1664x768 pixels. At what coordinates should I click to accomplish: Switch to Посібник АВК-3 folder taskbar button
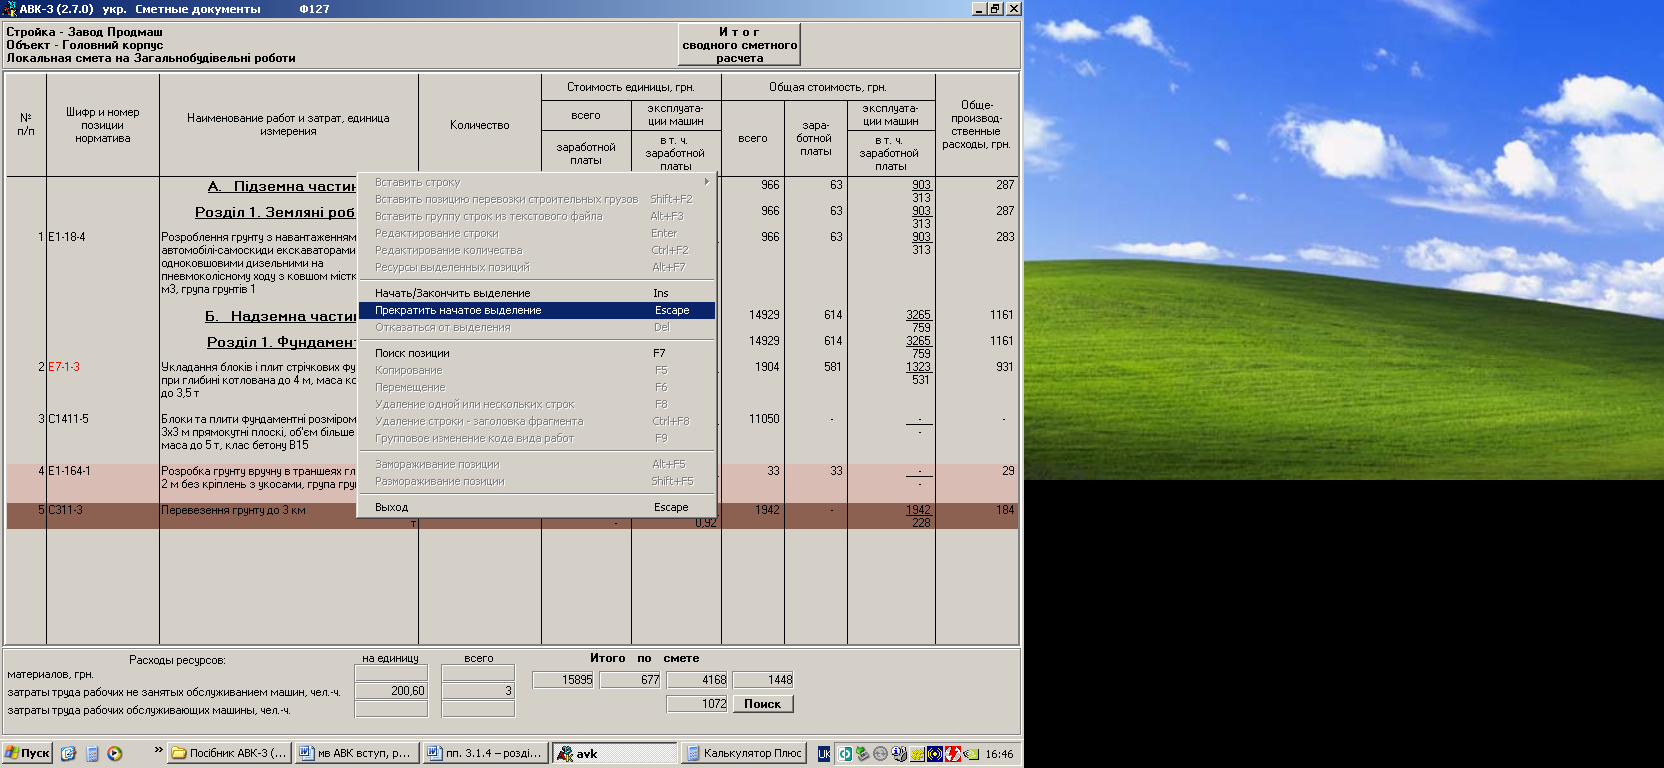click(229, 753)
